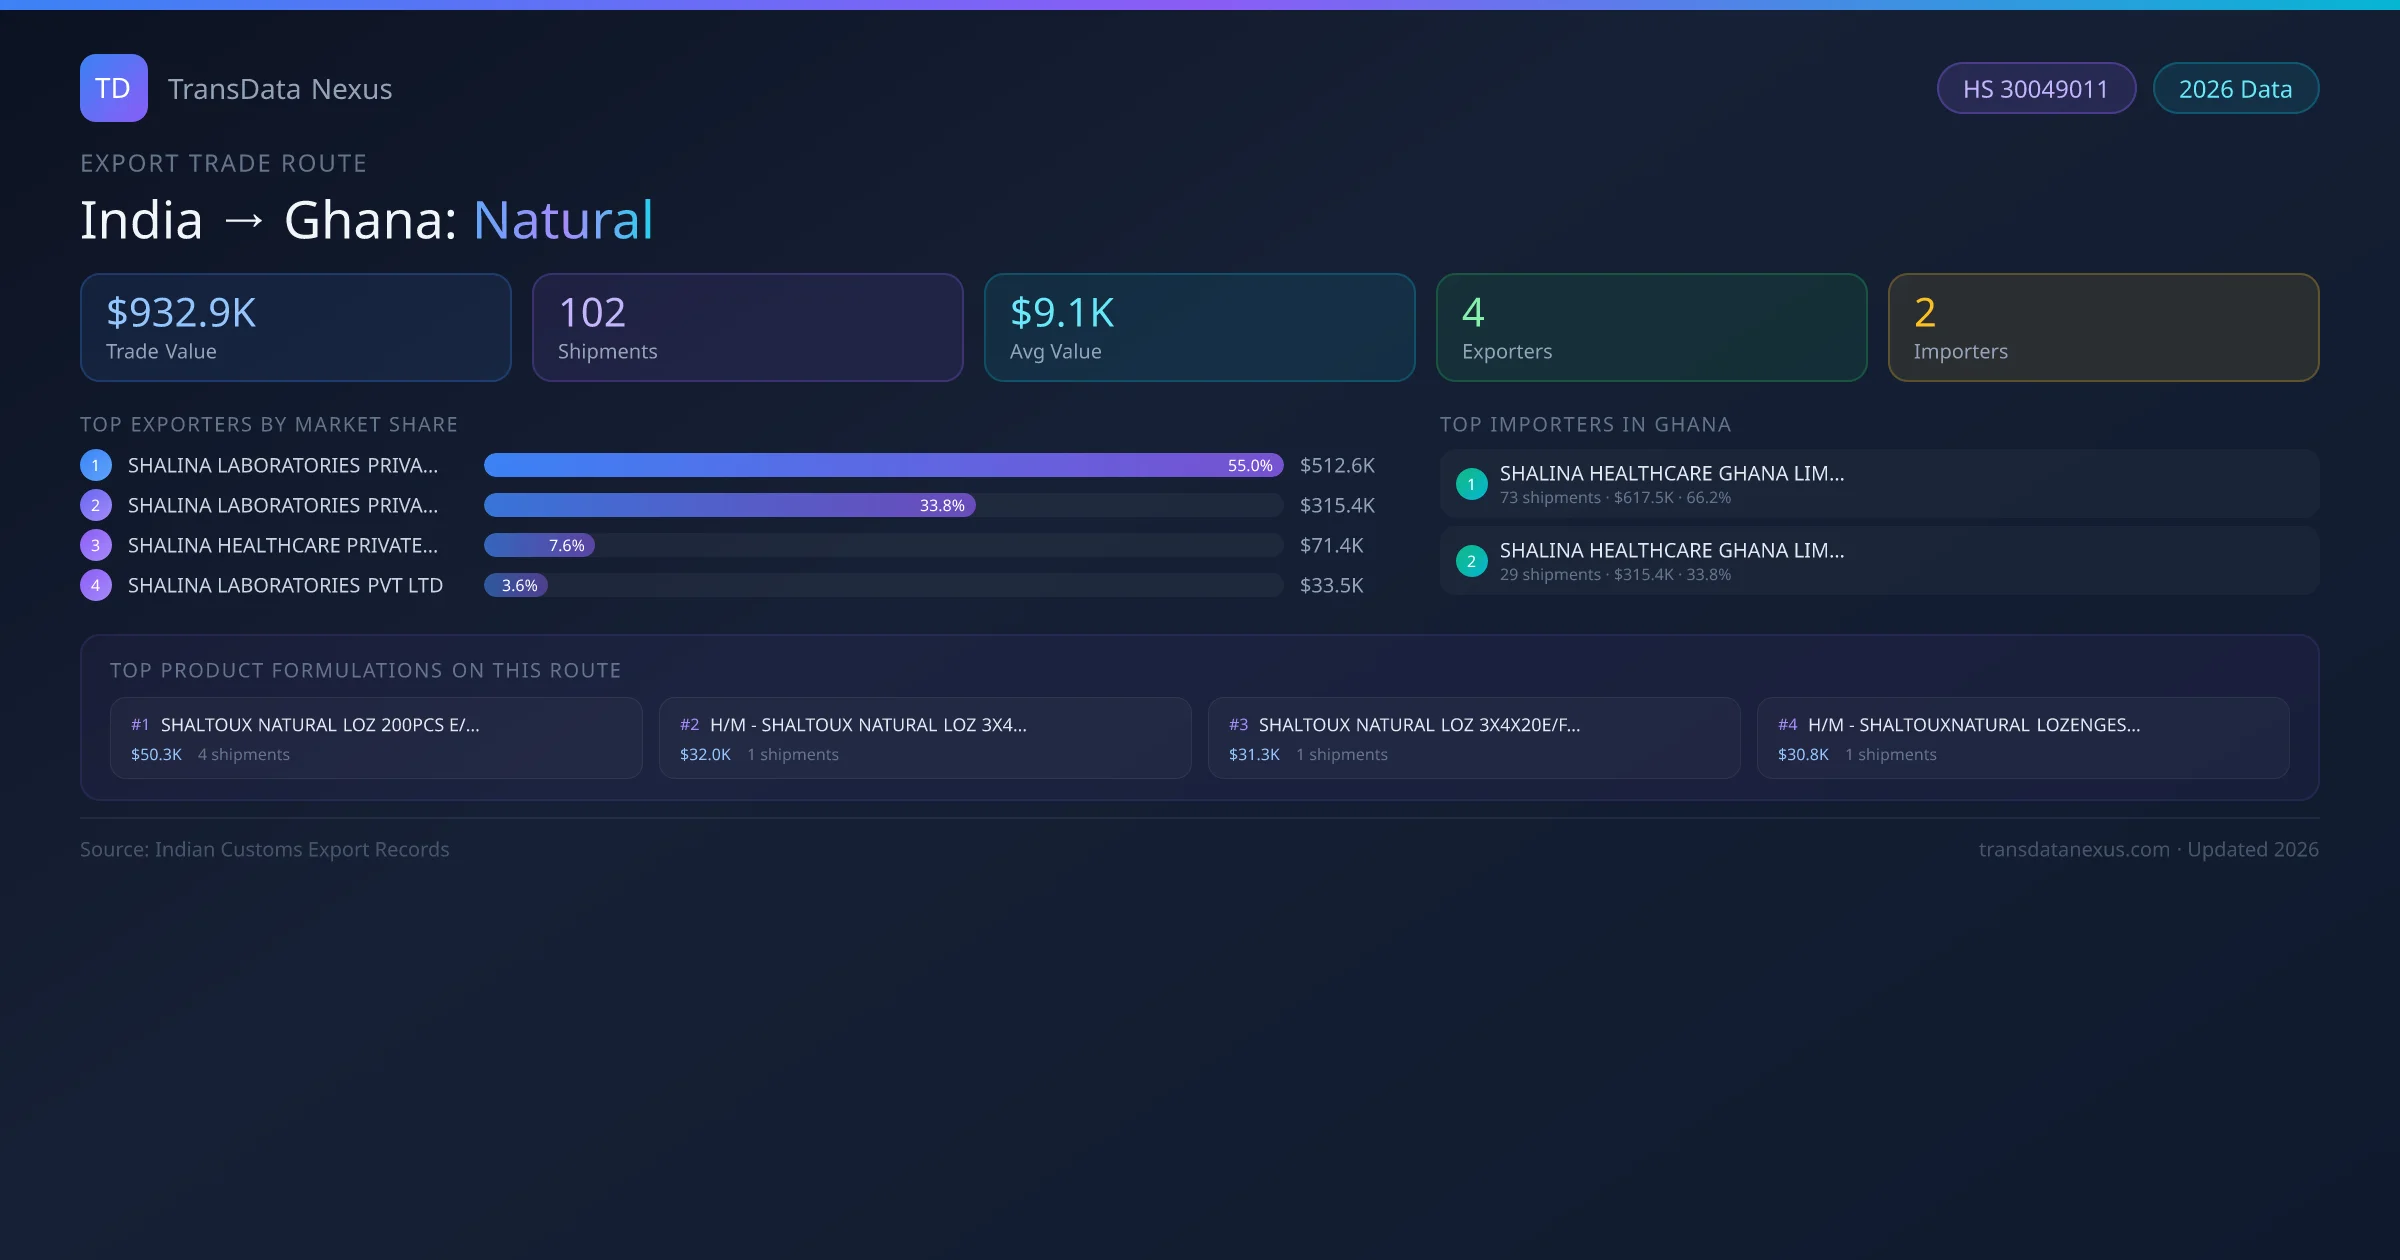This screenshot has height=1260, width=2400.
Task: Open the $932.9K Trade Value card
Action: pos(295,328)
